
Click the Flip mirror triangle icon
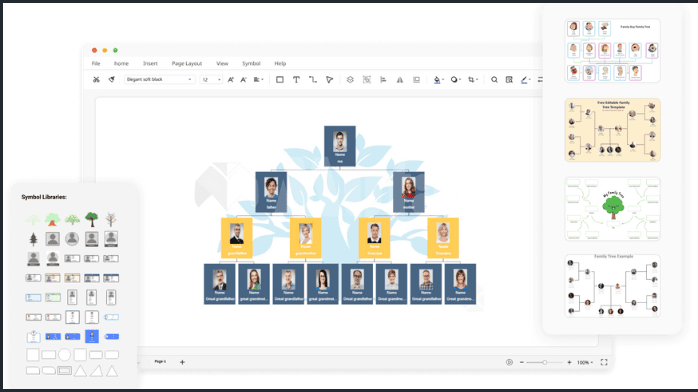click(x=400, y=80)
